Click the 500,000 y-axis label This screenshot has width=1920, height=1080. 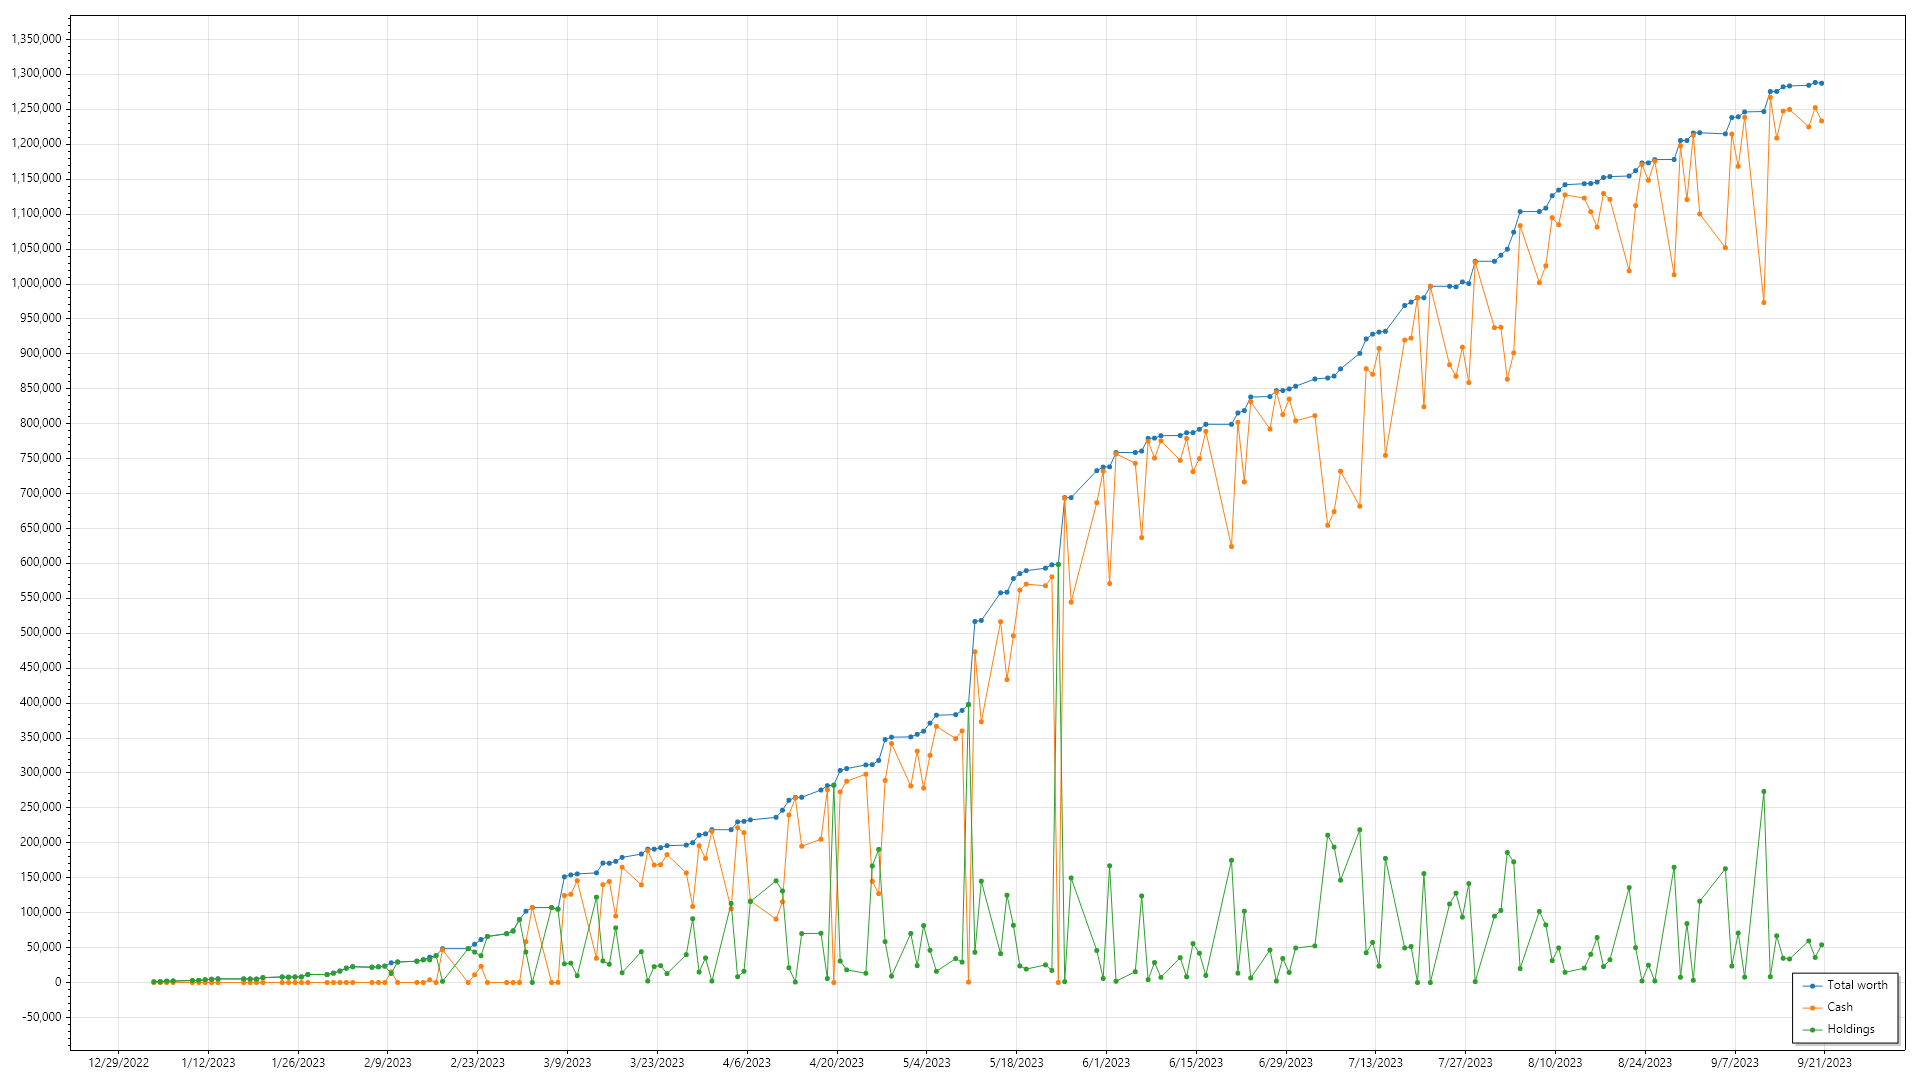[41, 633]
